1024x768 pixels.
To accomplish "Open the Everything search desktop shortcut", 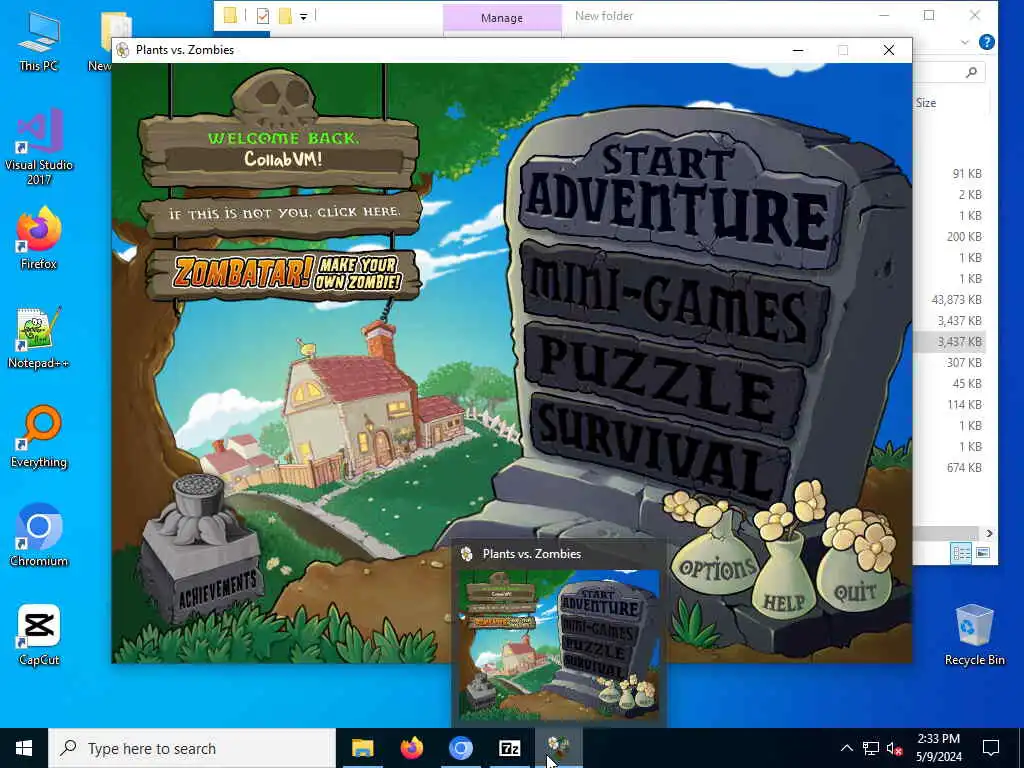I will pyautogui.click(x=39, y=437).
